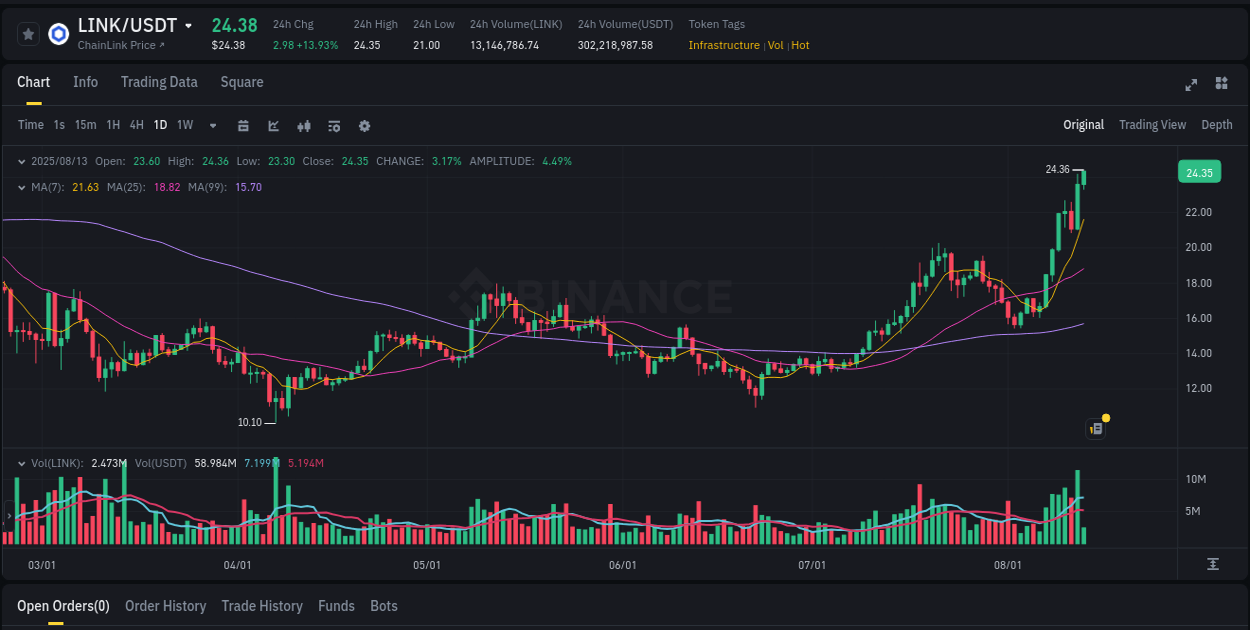Click the chart message icon with yellow dot
Screen dimensions: 1250x630
tap(1095, 428)
